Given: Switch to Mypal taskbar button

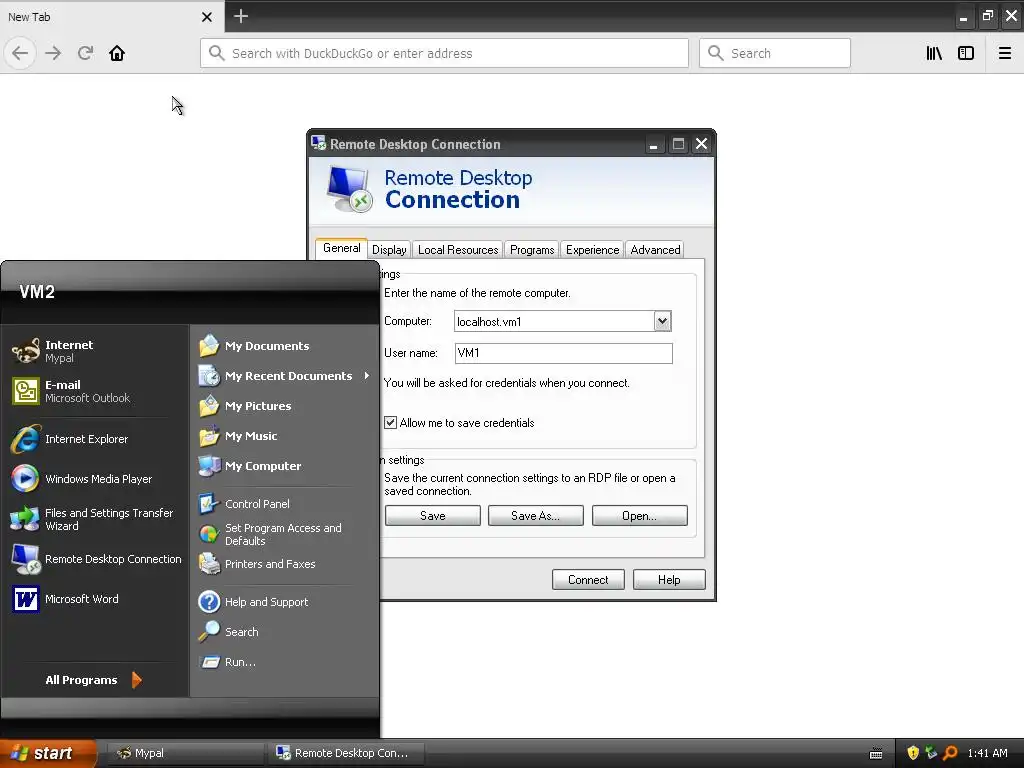Looking at the screenshot, I should coord(186,753).
